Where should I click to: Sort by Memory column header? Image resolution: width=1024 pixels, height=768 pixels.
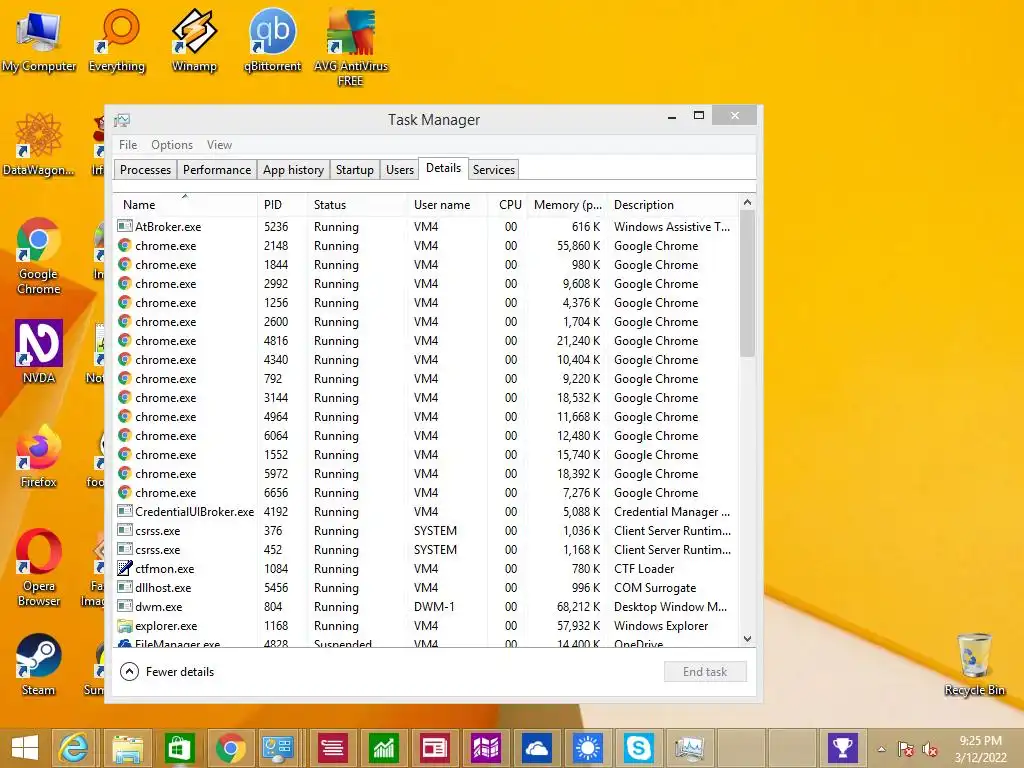567,204
